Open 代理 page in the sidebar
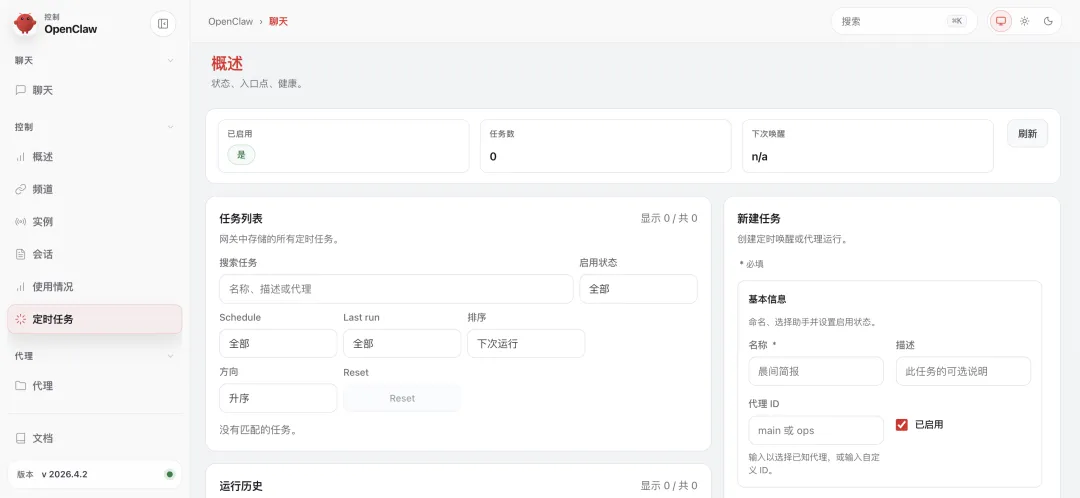 click(95, 386)
